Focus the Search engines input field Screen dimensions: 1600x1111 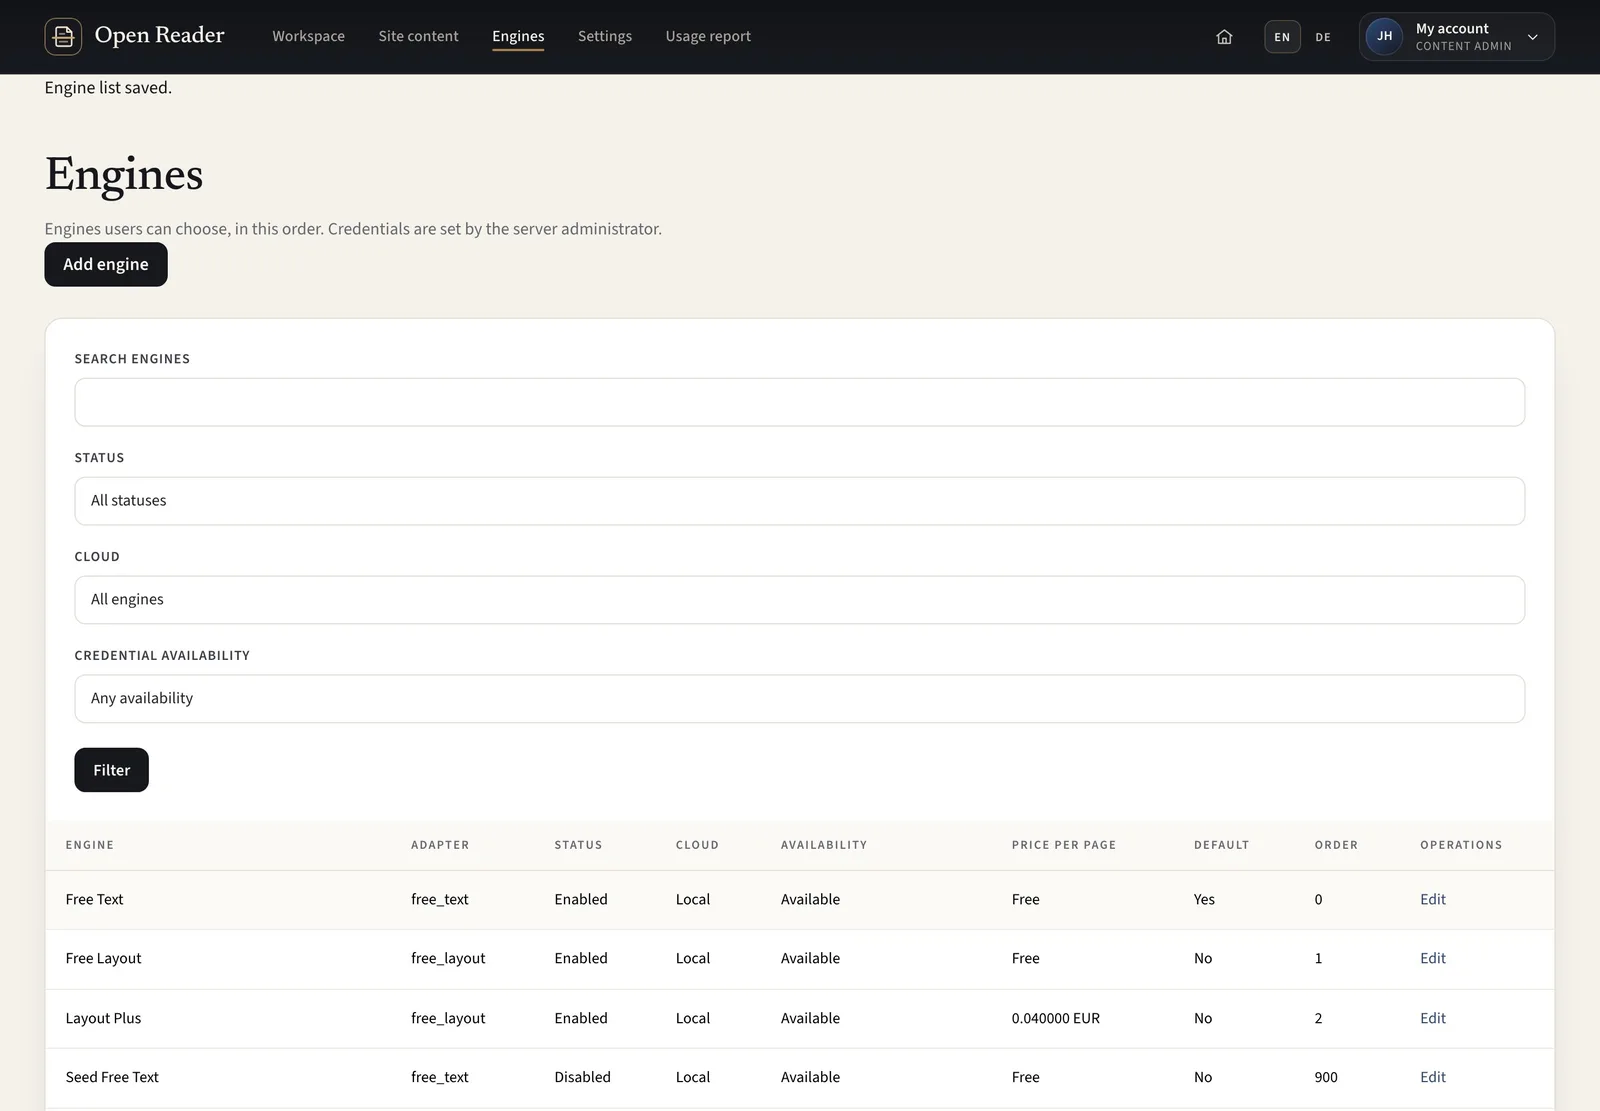pyautogui.click(x=800, y=402)
